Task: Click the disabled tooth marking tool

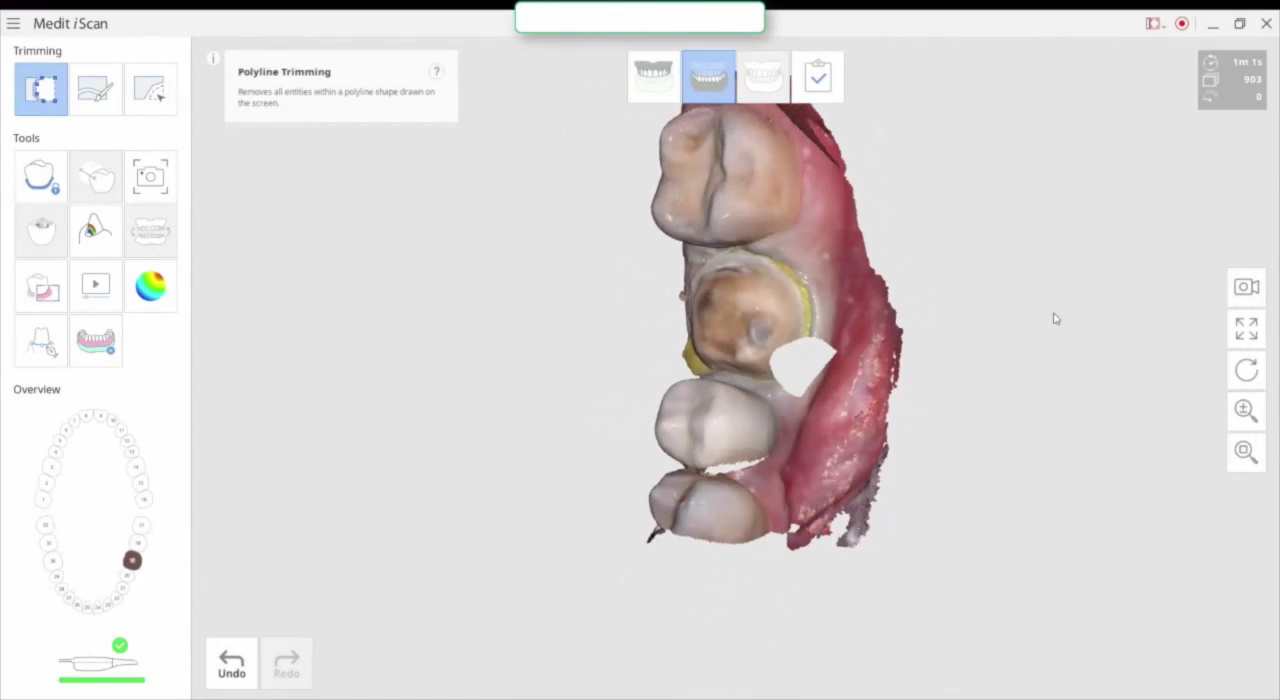Action: click(96, 177)
